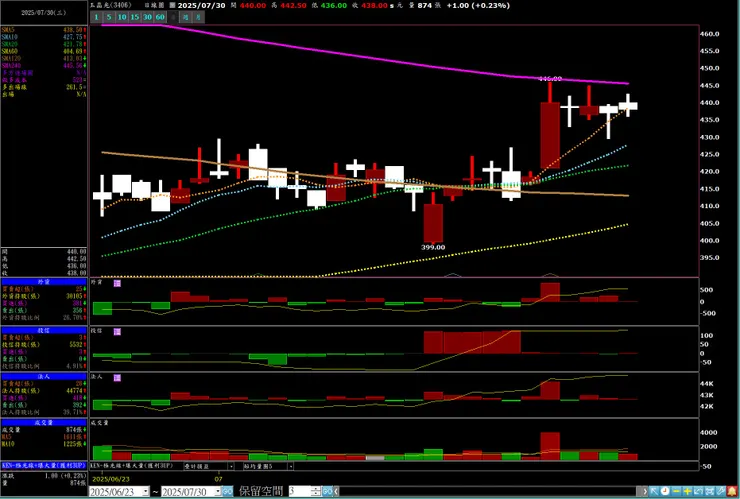
Task: Click the restore view icon next to plus
Action: pyautogui.click(x=698, y=491)
